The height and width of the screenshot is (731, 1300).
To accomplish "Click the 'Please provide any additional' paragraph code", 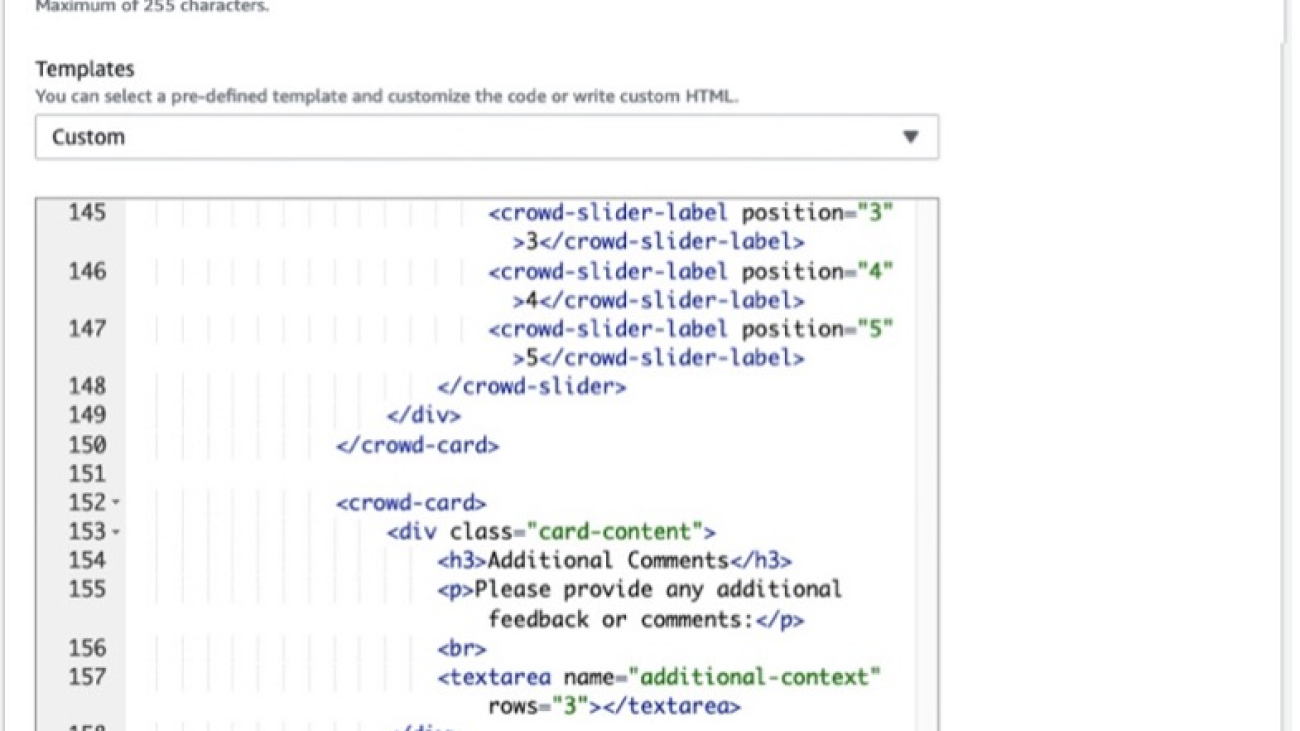I will click(x=640, y=590).
